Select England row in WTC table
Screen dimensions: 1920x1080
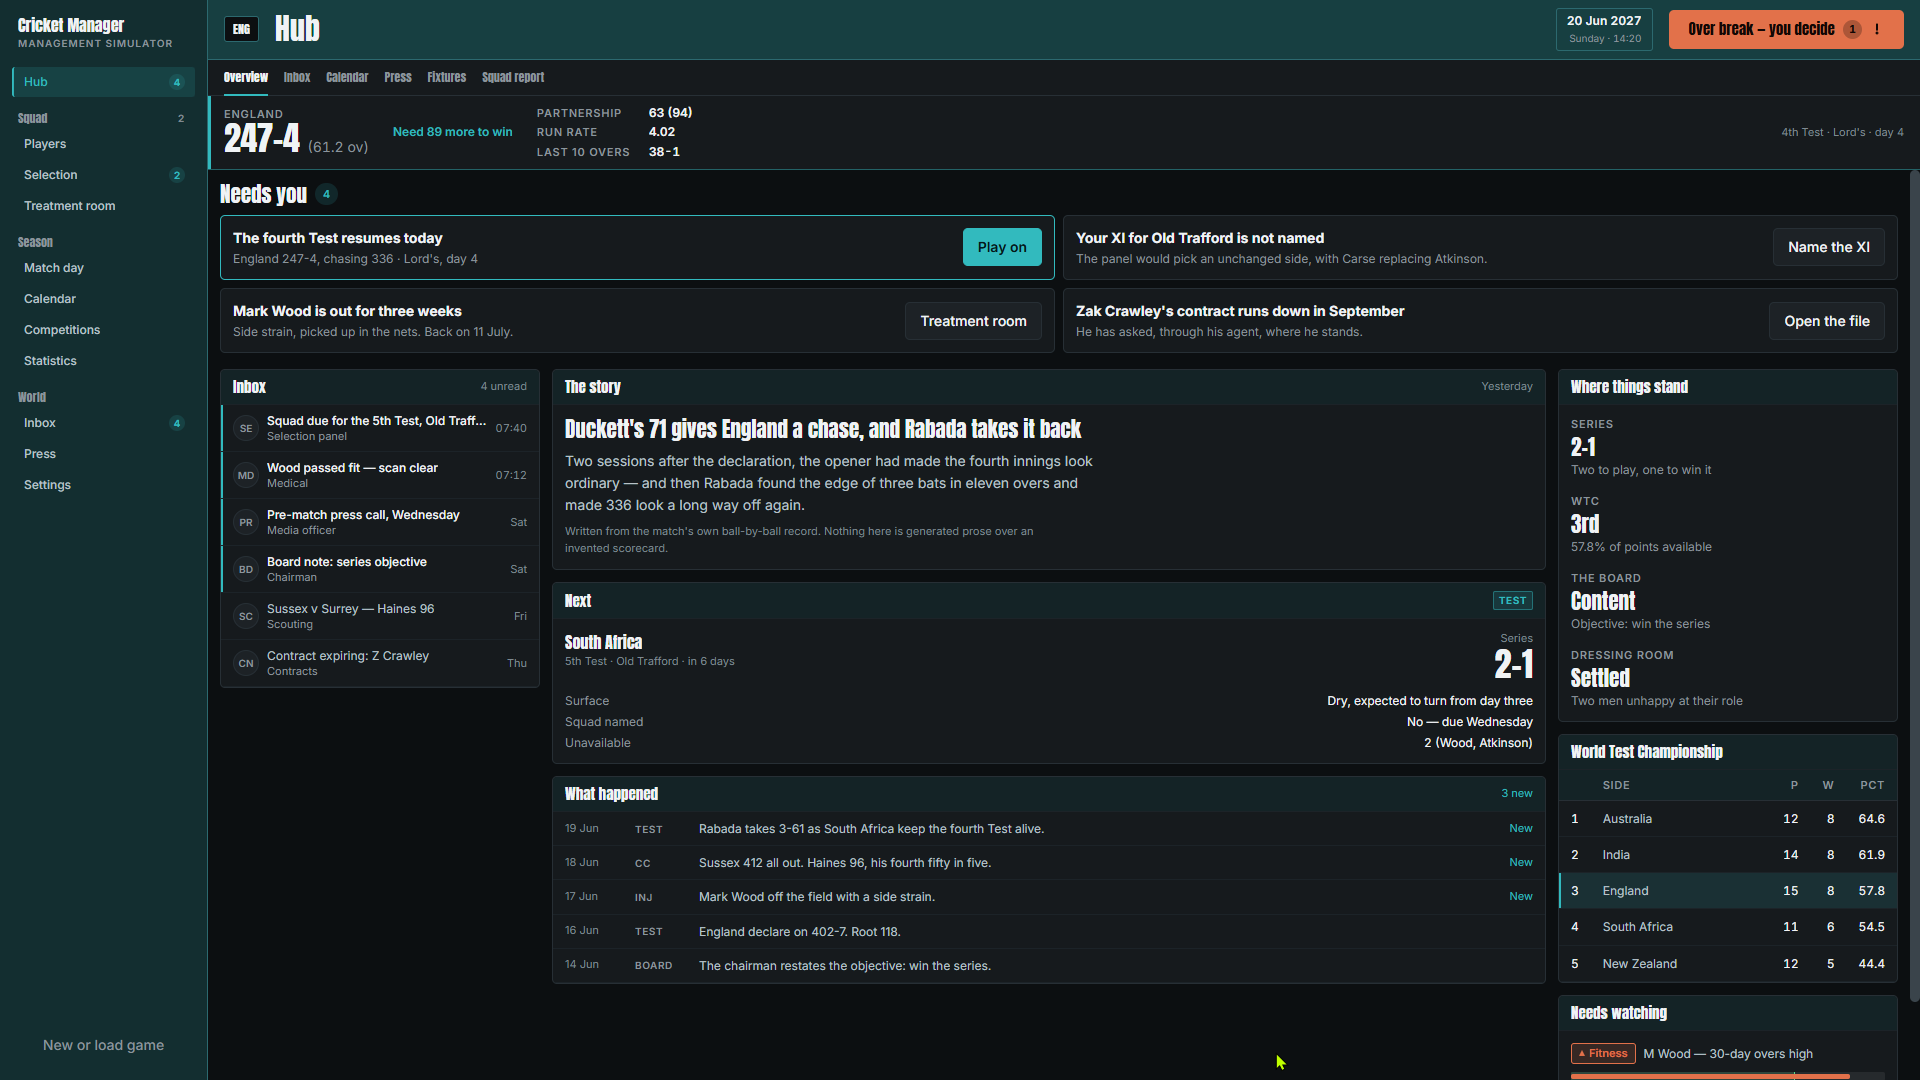(1727, 891)
